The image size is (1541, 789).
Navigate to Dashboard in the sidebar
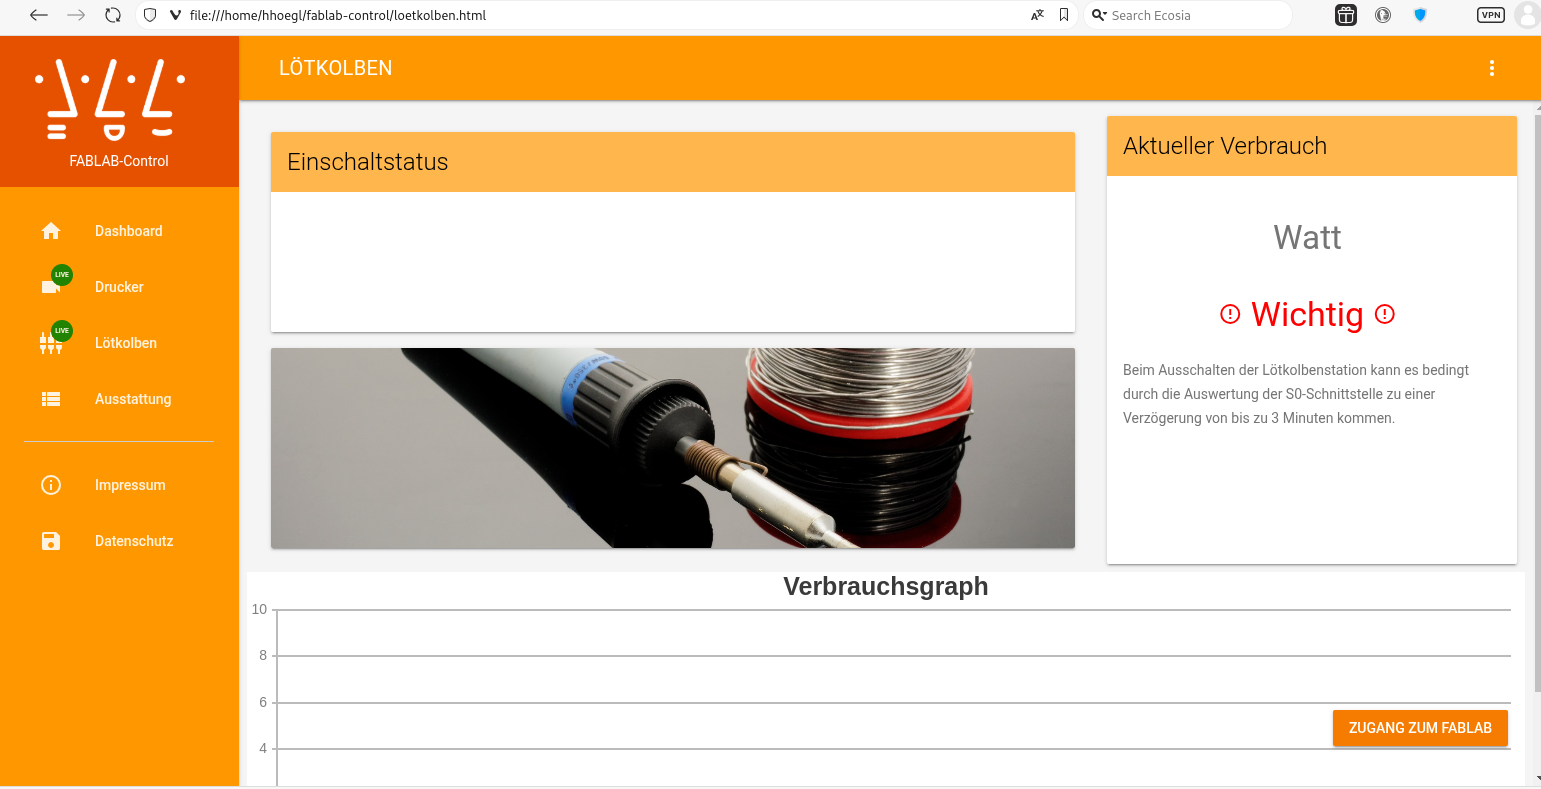[x=129, y=231]
